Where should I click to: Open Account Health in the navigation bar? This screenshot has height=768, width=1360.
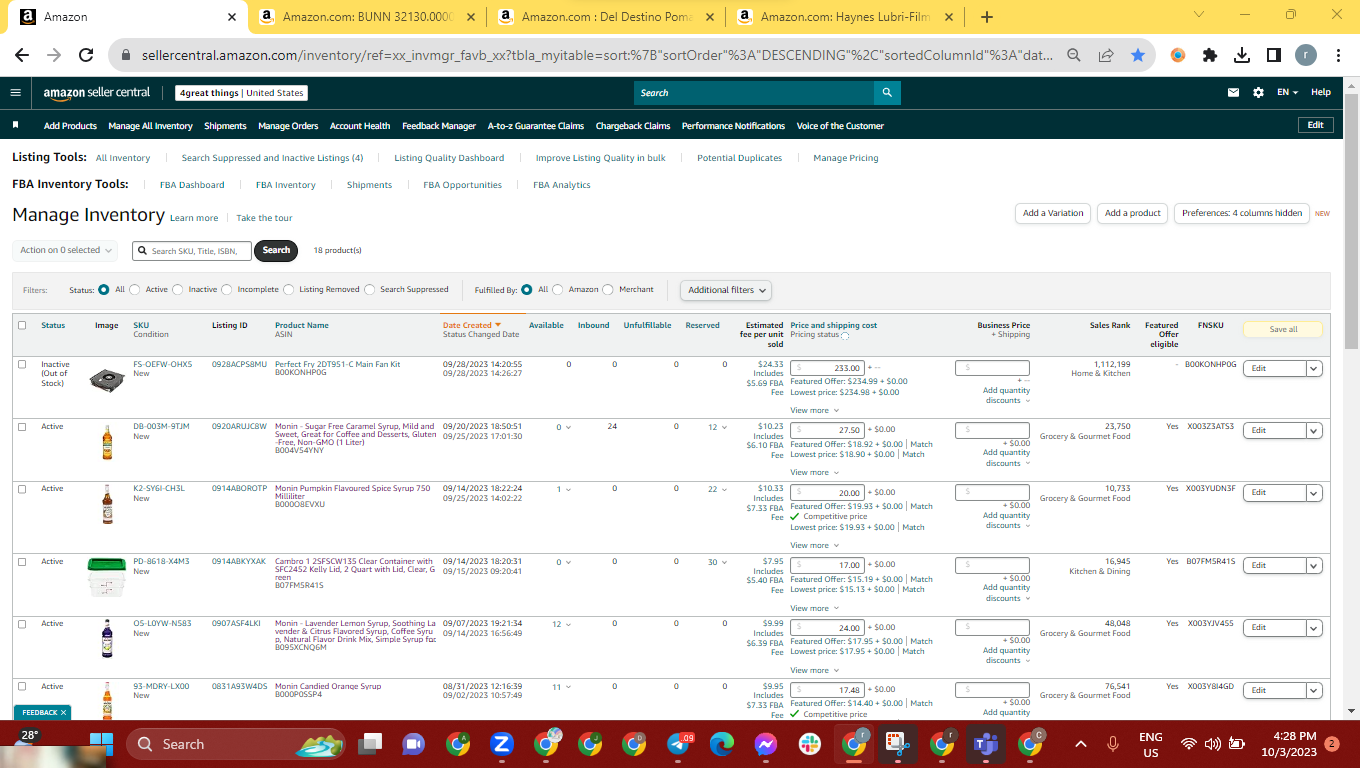[360, 126]
